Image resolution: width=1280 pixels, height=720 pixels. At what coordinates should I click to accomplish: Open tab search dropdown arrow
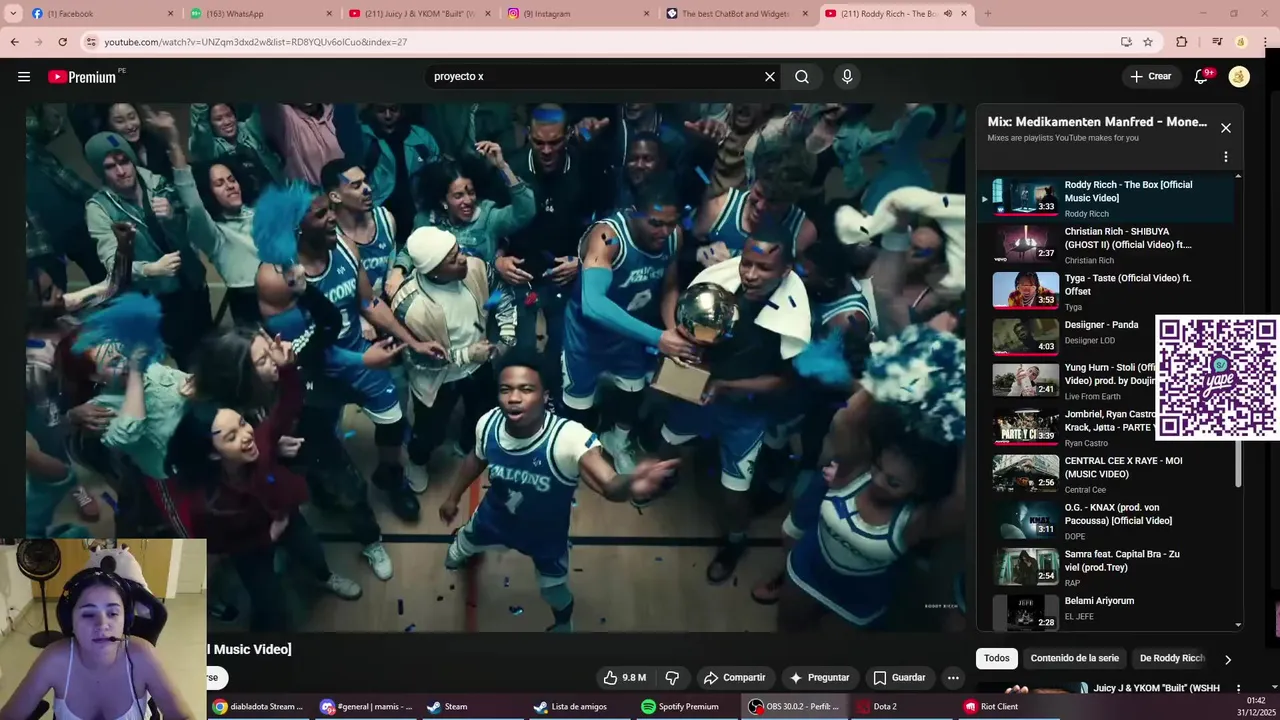[13, 14]
